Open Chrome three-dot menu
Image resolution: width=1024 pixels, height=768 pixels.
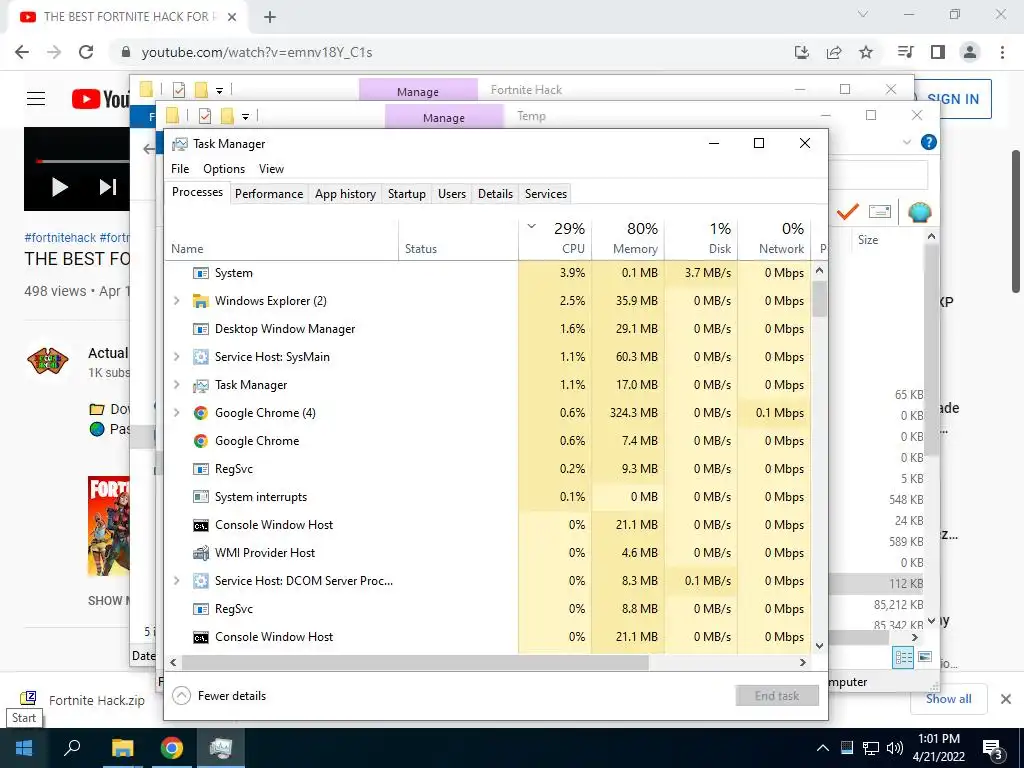coord(1002,52)
